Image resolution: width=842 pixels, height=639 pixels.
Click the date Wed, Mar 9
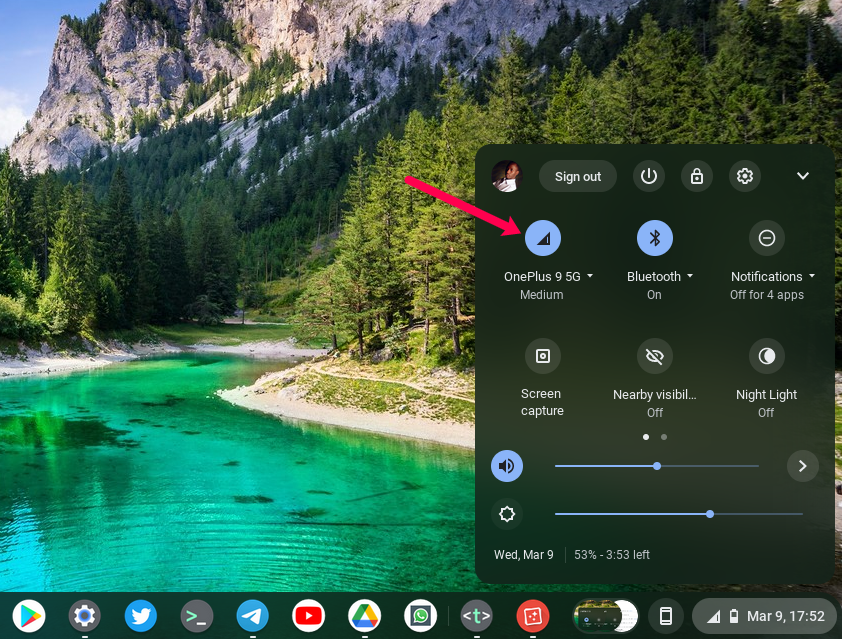tap(524, 555)
